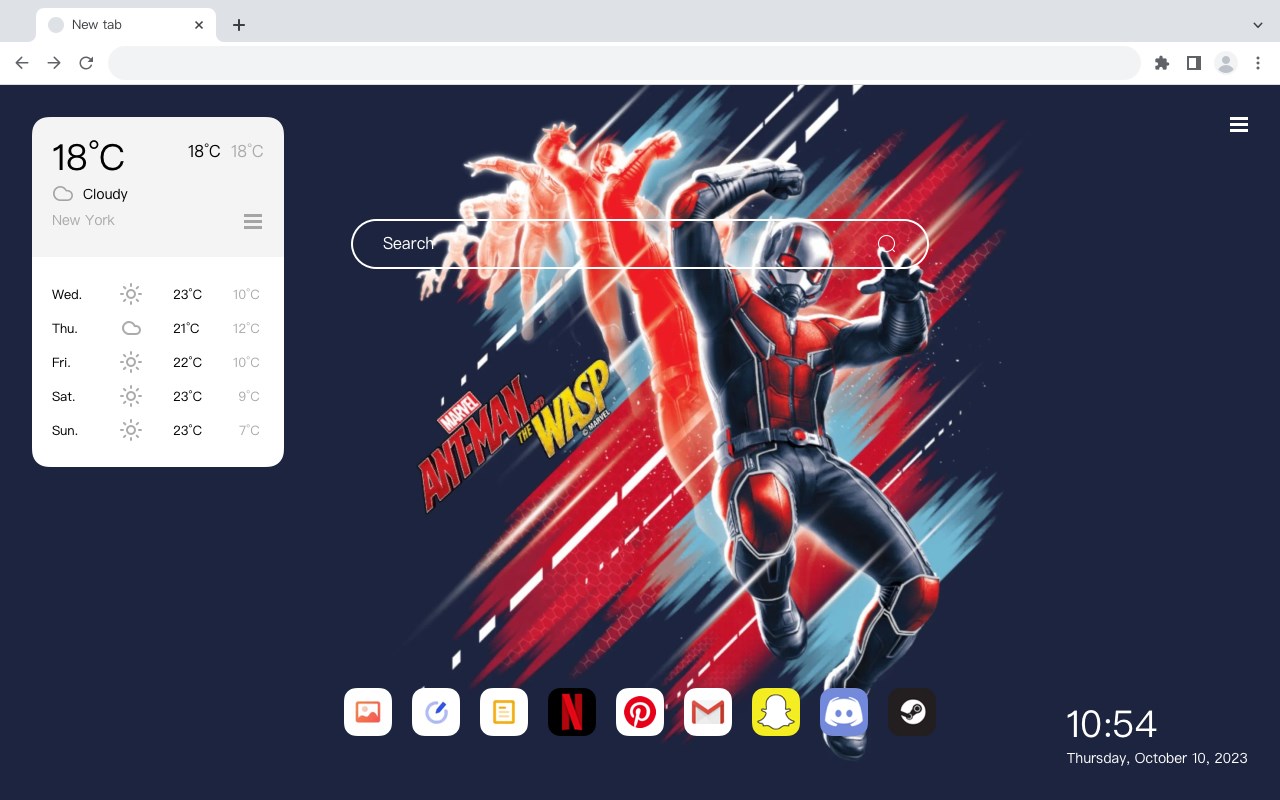Open the Steam shortcut

point(912,712)
